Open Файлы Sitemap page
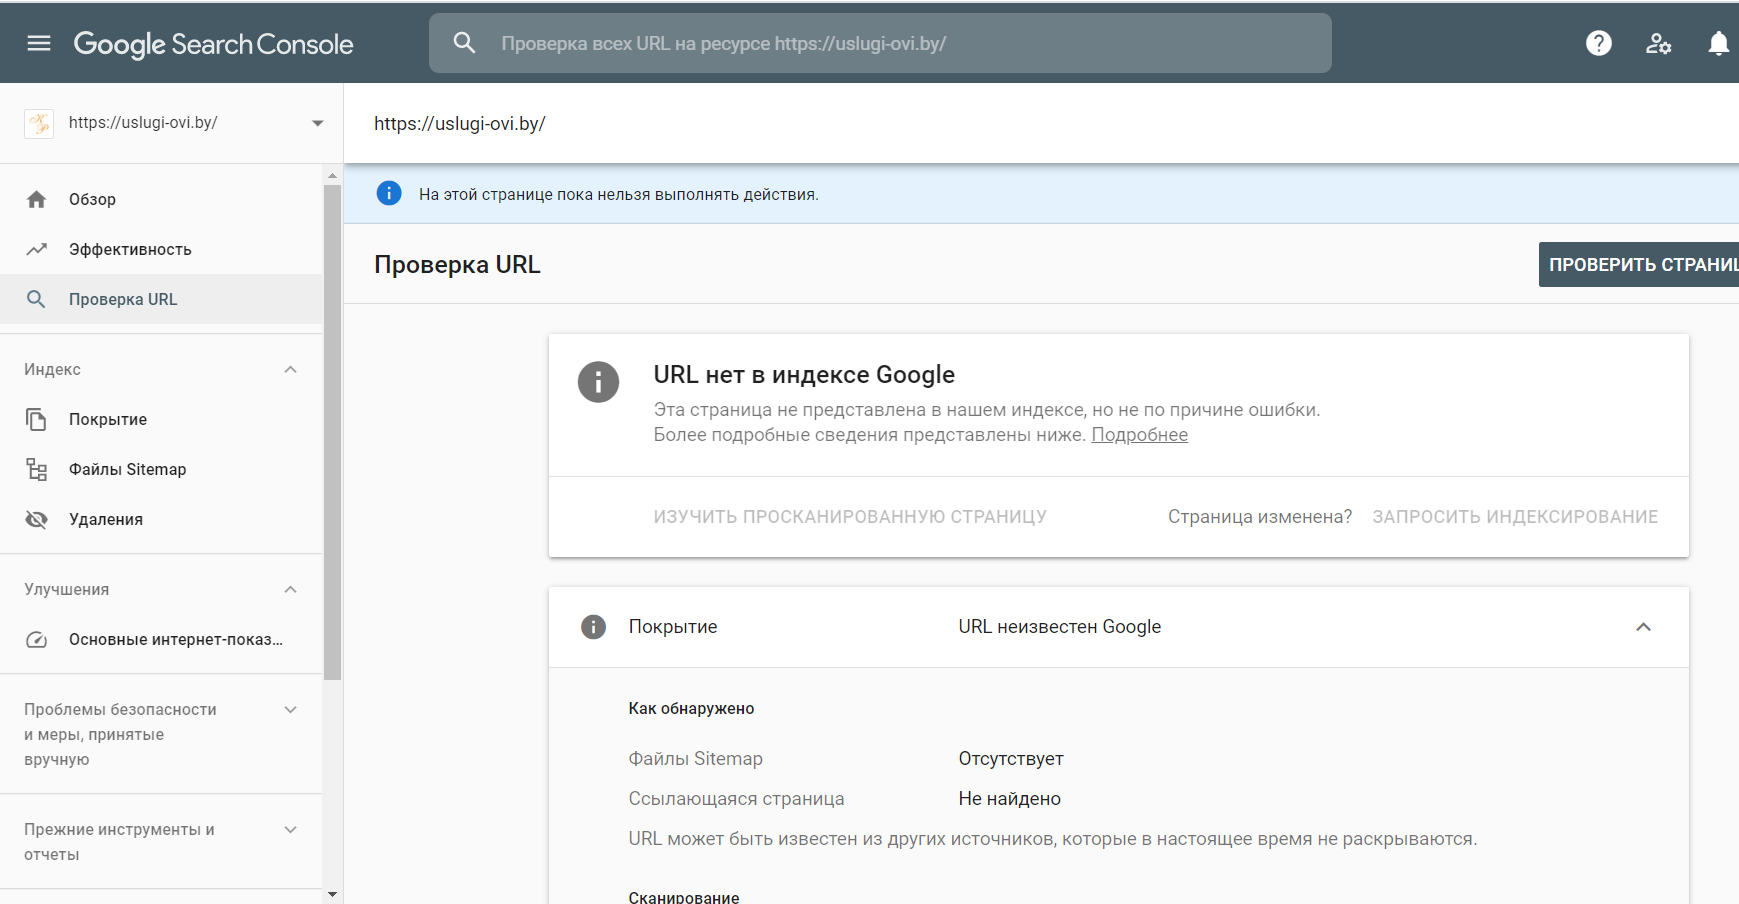 tap(162, 469)
